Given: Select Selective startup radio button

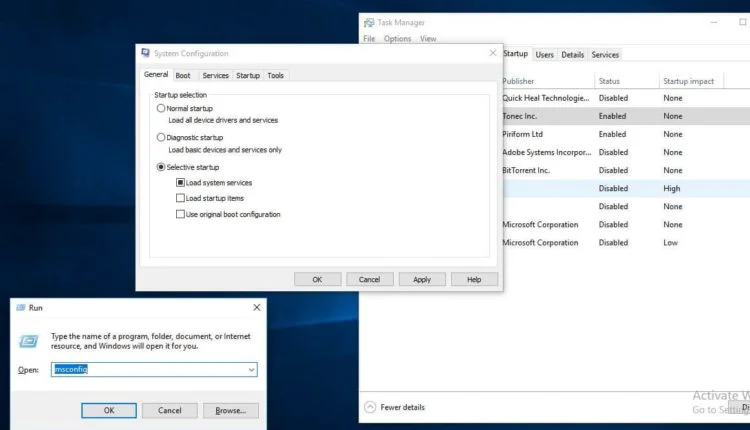Looking at the screenshot, I should tap(161, 167).
